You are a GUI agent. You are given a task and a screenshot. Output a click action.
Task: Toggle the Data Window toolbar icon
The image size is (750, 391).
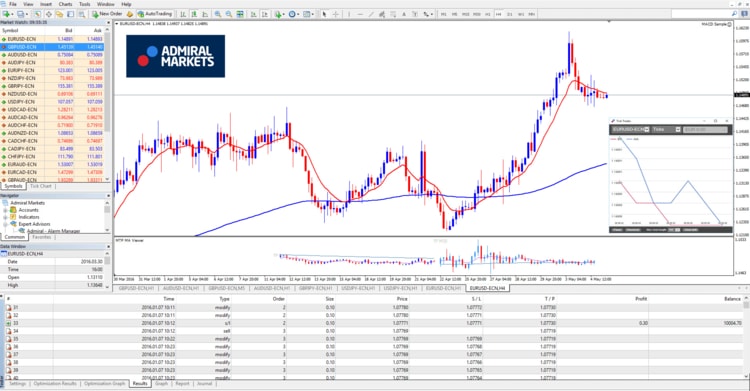click(x=49, y=14)
